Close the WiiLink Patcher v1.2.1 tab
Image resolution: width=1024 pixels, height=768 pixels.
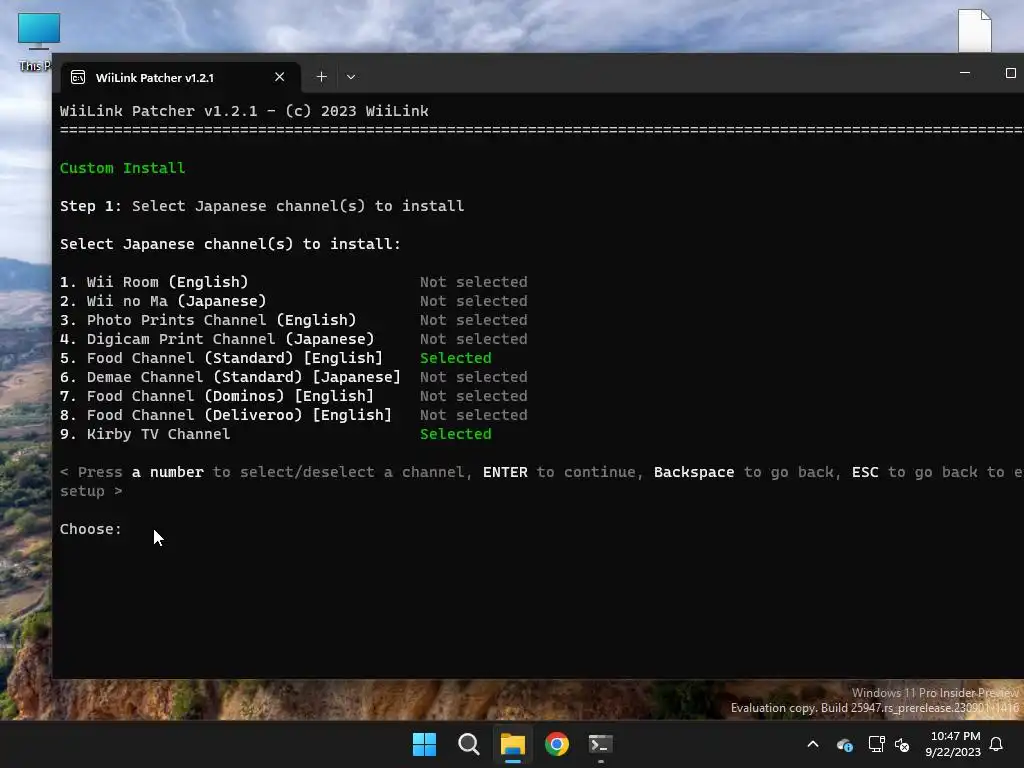tap(280, 77)
